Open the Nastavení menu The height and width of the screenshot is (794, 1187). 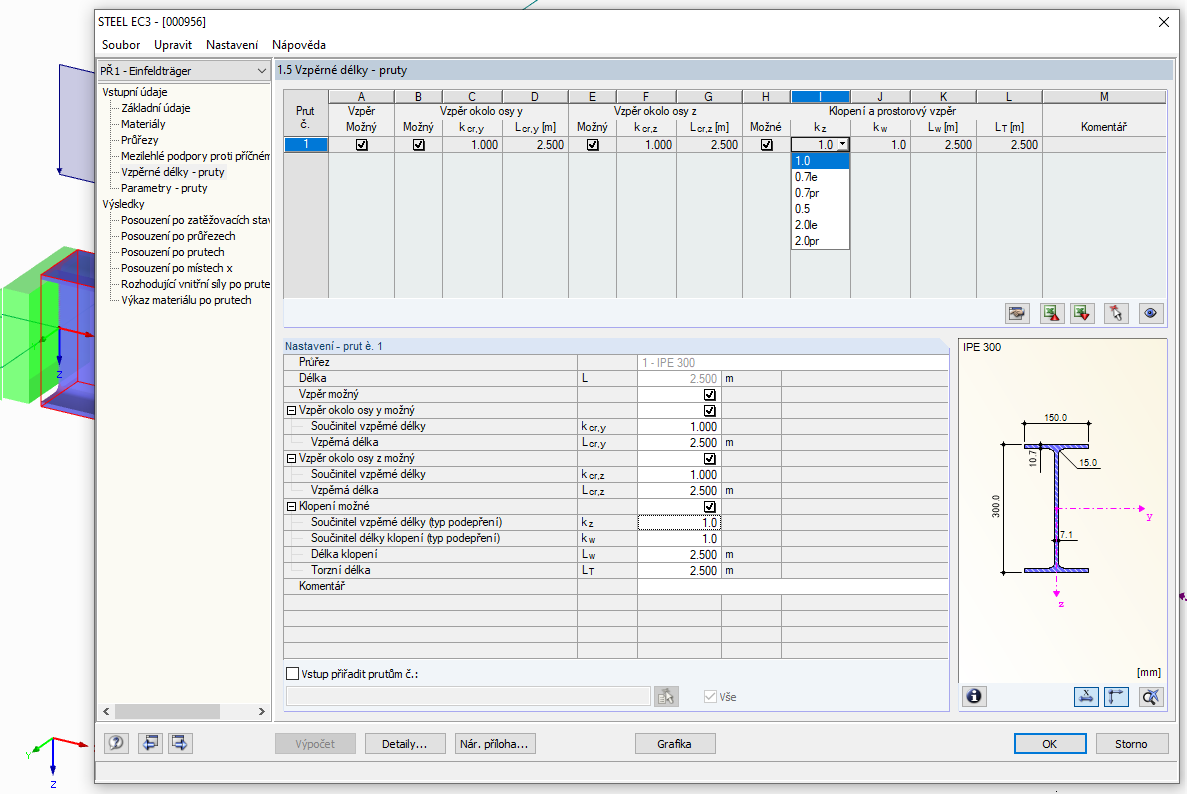pos(231,45)
